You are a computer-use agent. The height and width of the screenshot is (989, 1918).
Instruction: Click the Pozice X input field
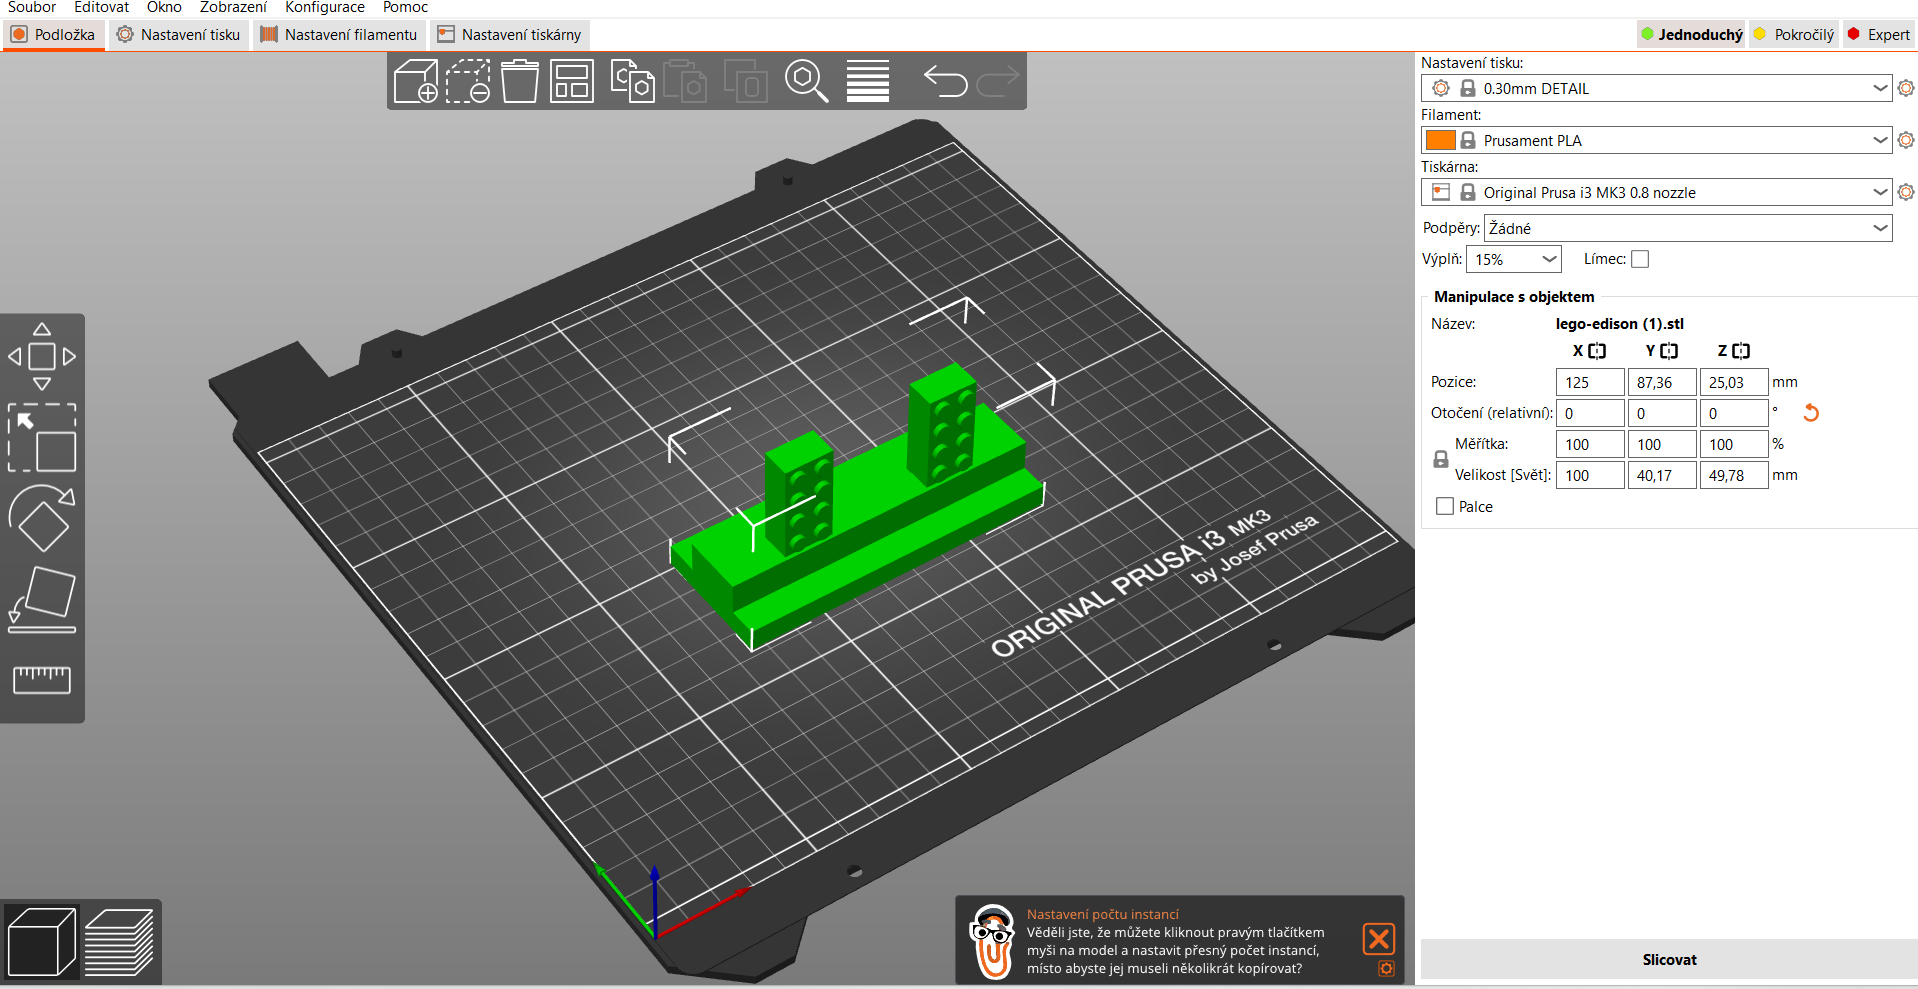[1590, 382]
